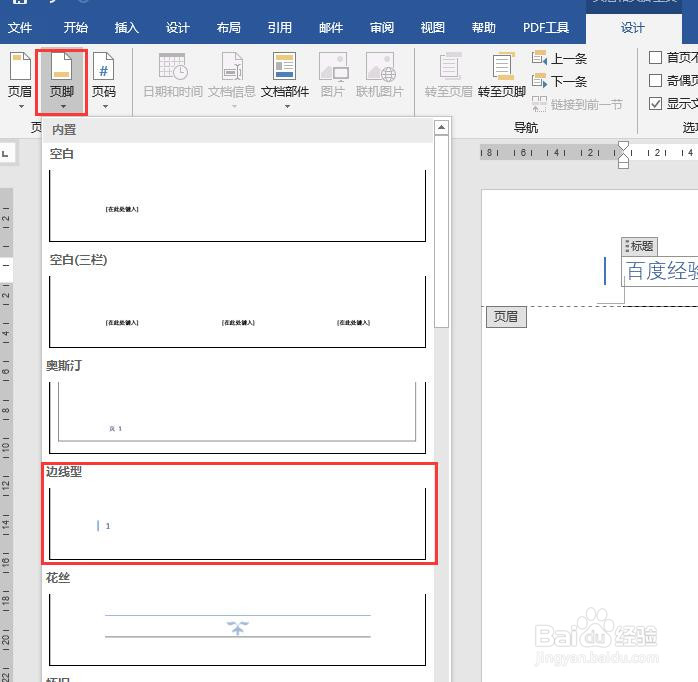Expand the 文档信息 dropdown arrow
698x682 pixels.
coord(234,107)
